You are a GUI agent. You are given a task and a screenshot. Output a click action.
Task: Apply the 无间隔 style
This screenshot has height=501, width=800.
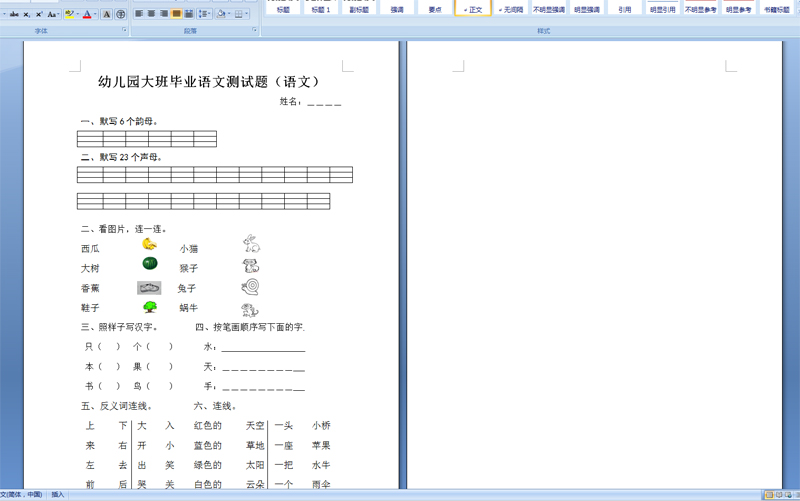pyautogui.click(x=511, y=8)
